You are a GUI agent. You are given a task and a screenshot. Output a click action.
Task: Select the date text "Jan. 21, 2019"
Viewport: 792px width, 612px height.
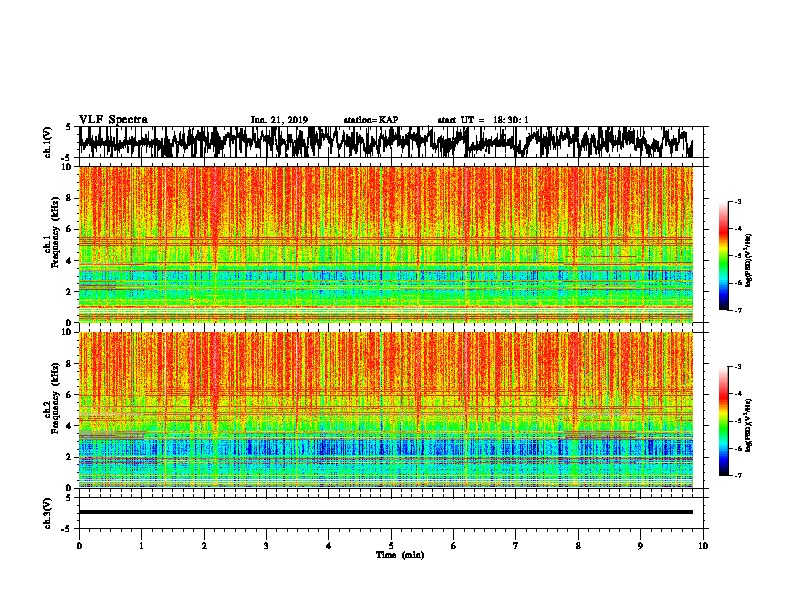[x=279, y=120]
